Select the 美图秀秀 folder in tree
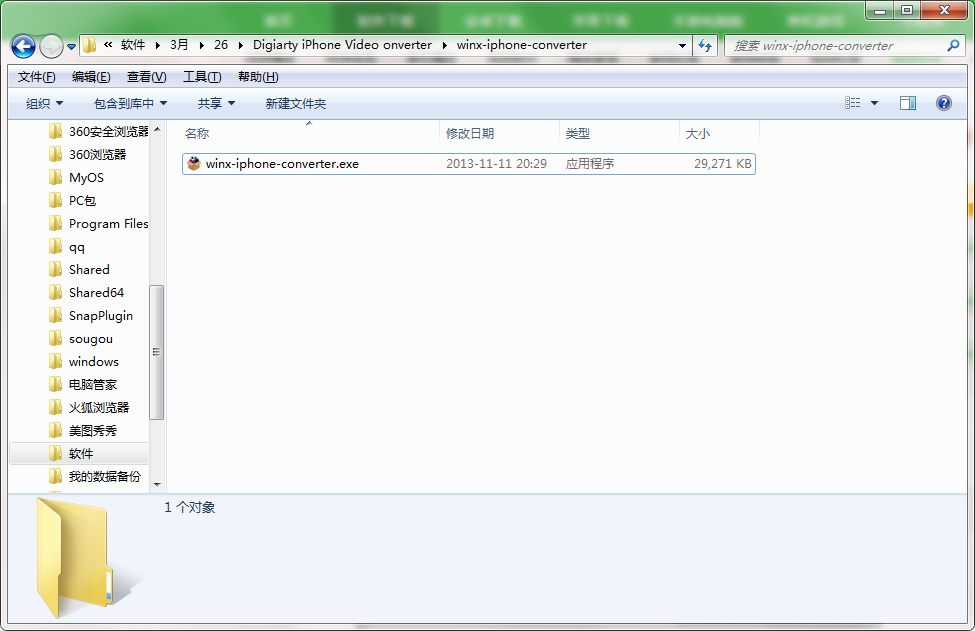975x631 pixels. point(83,431)
